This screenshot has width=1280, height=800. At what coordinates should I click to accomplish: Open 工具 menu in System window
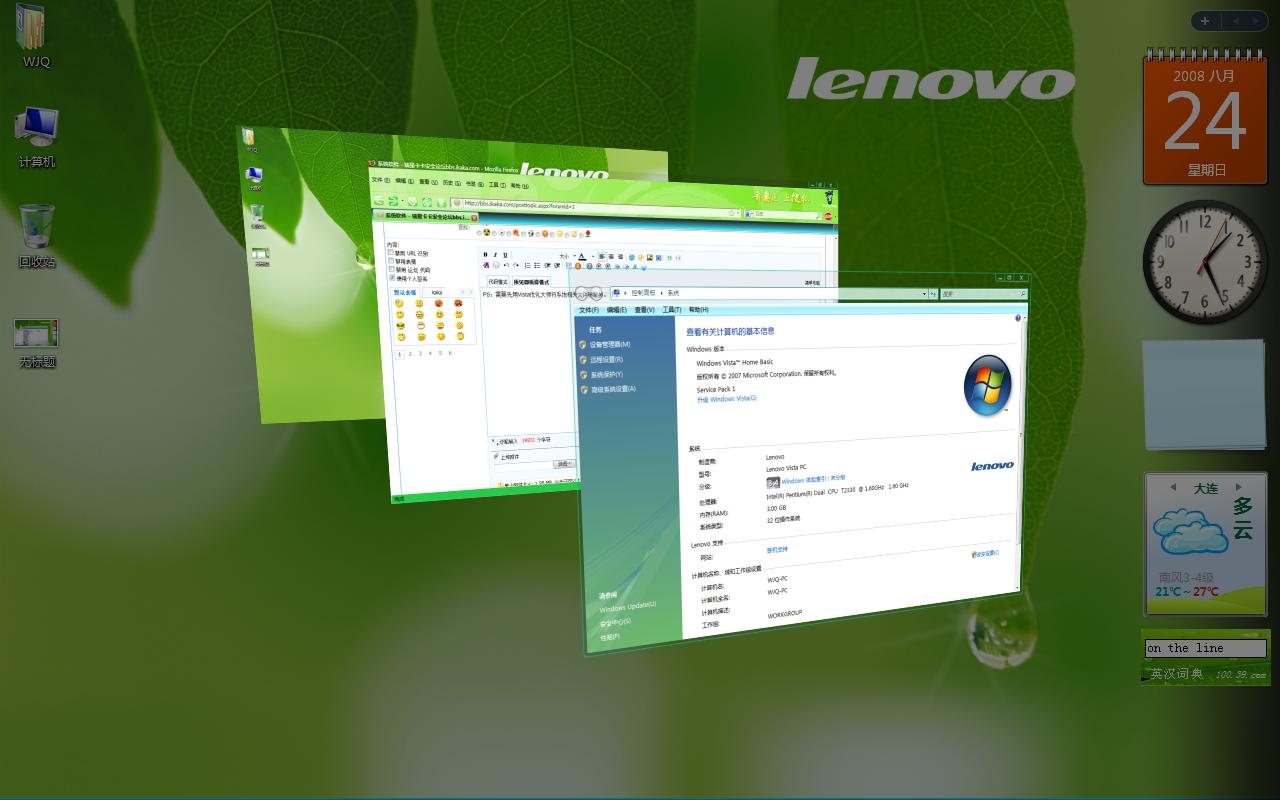tap(672, 310)
